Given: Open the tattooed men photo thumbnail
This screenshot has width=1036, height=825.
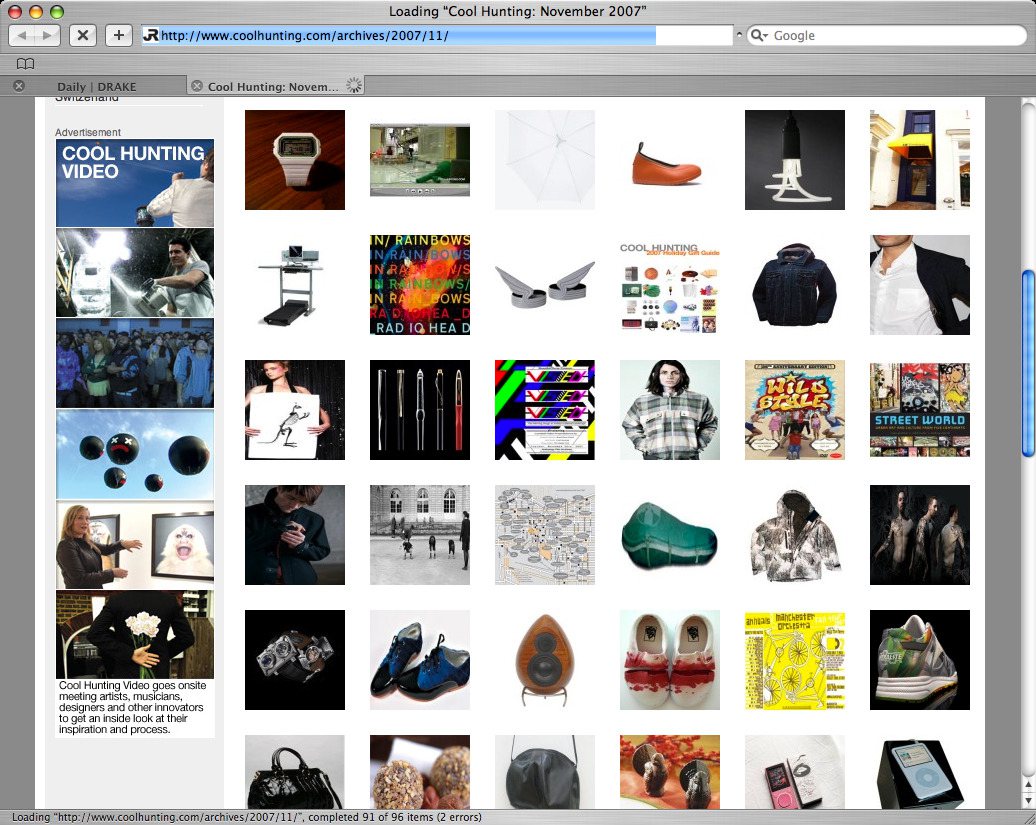Looking at the screenshot, I should pyautogui.click(x=920, y=535).
